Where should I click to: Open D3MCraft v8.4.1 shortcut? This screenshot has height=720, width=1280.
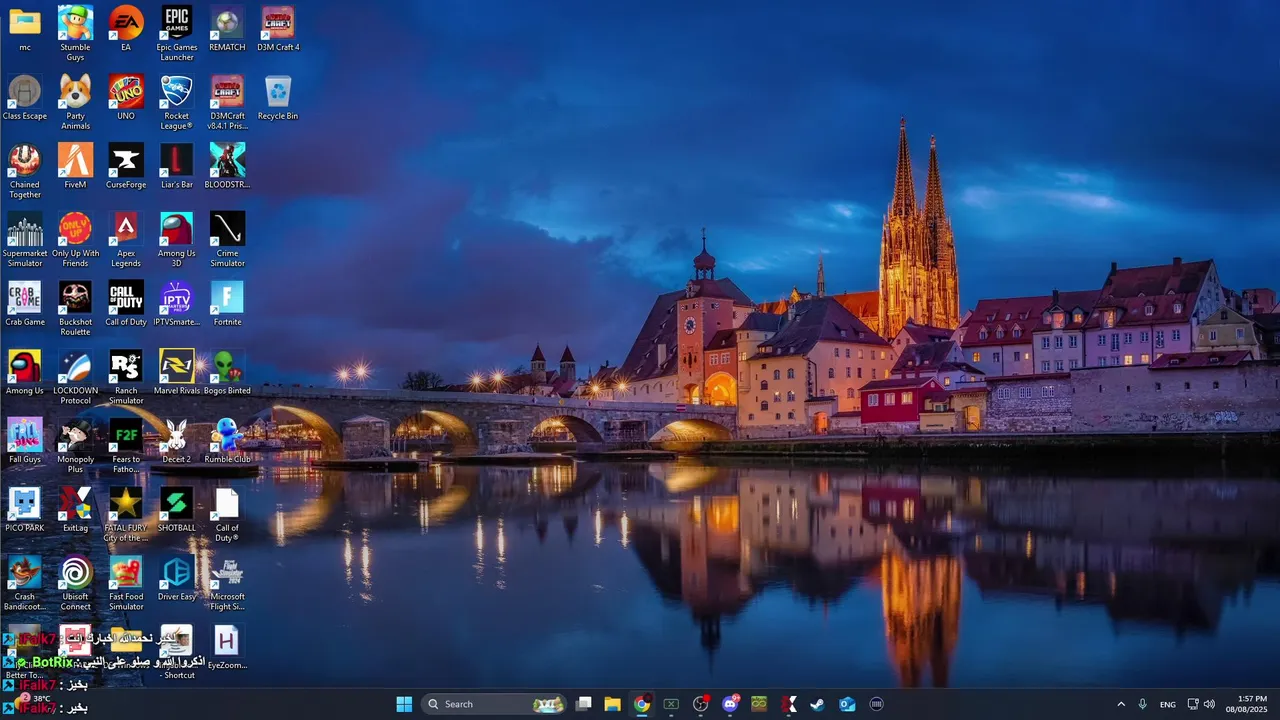(x=227, y=103)
